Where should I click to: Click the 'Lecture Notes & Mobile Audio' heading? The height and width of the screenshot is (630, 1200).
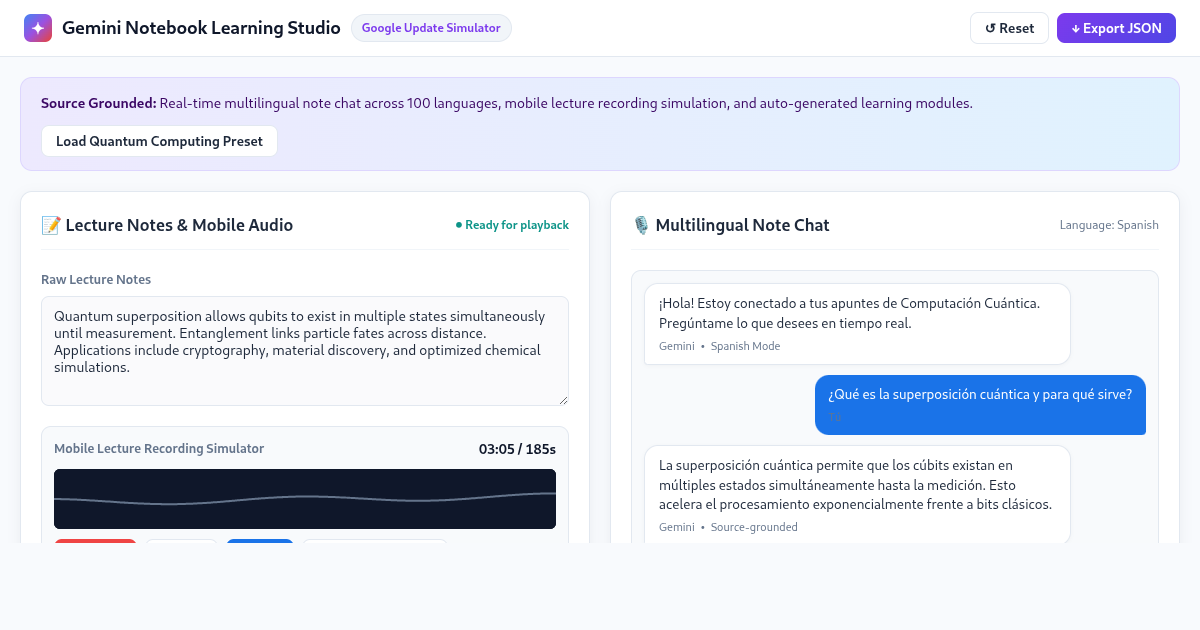pos(179,225)
